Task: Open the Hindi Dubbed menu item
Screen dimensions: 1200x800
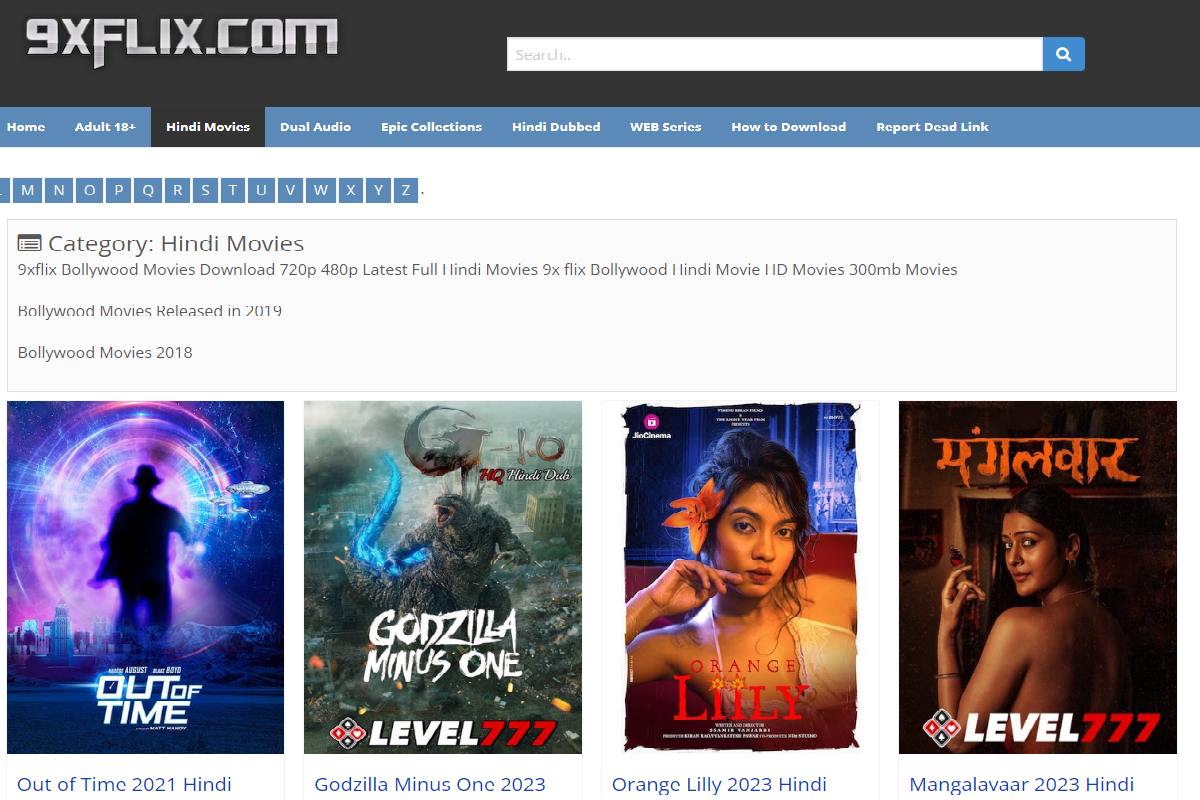Action: click(556, 127)
